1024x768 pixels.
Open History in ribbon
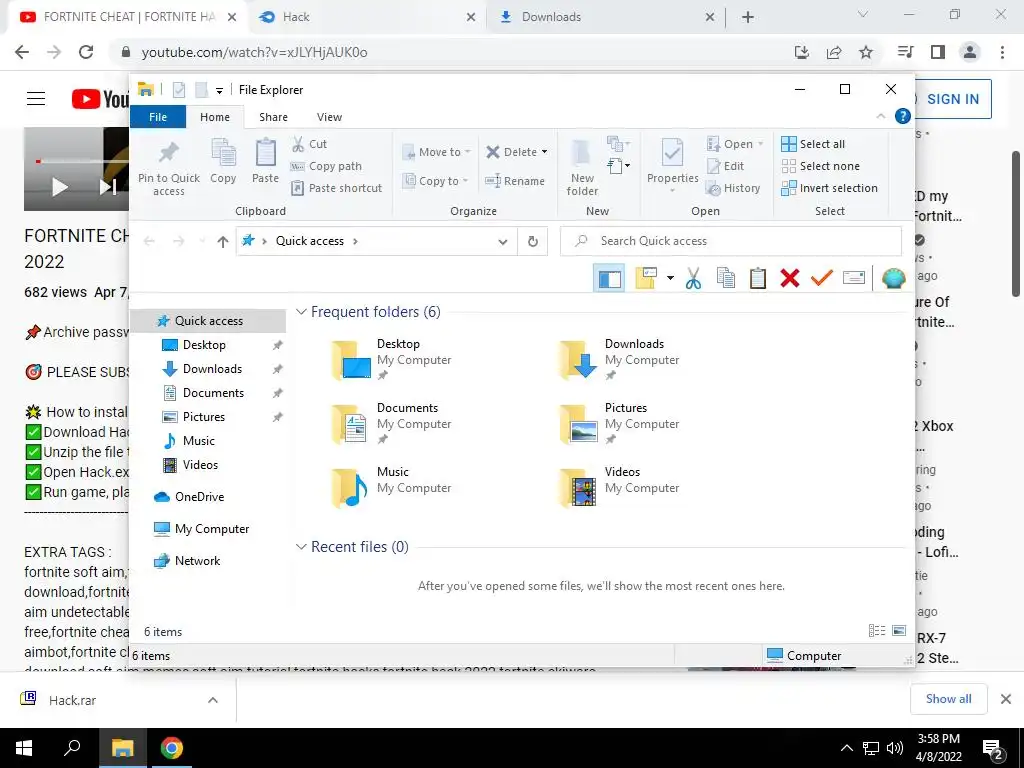coord(733,188)
